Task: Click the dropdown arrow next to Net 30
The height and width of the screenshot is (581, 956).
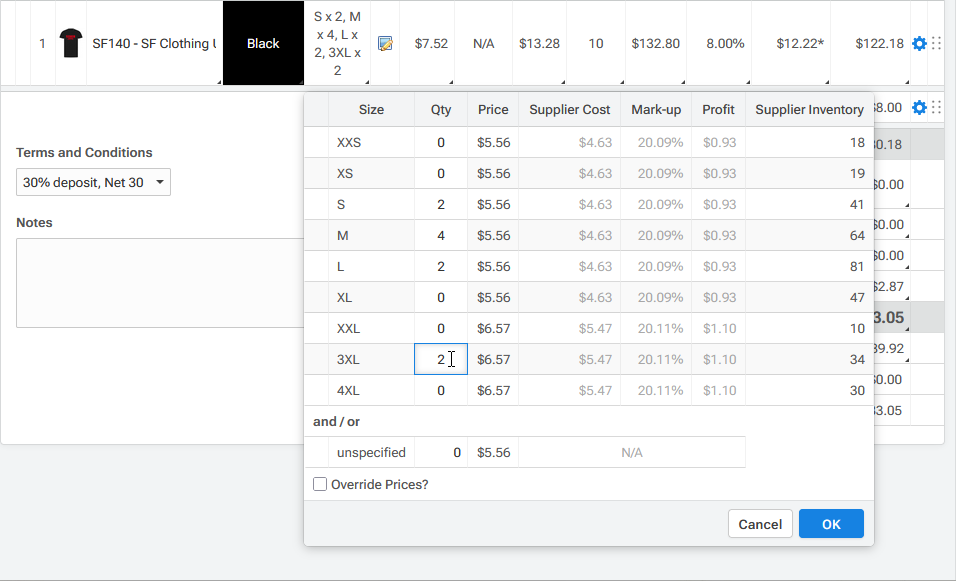Action: (x=158, y=182)
